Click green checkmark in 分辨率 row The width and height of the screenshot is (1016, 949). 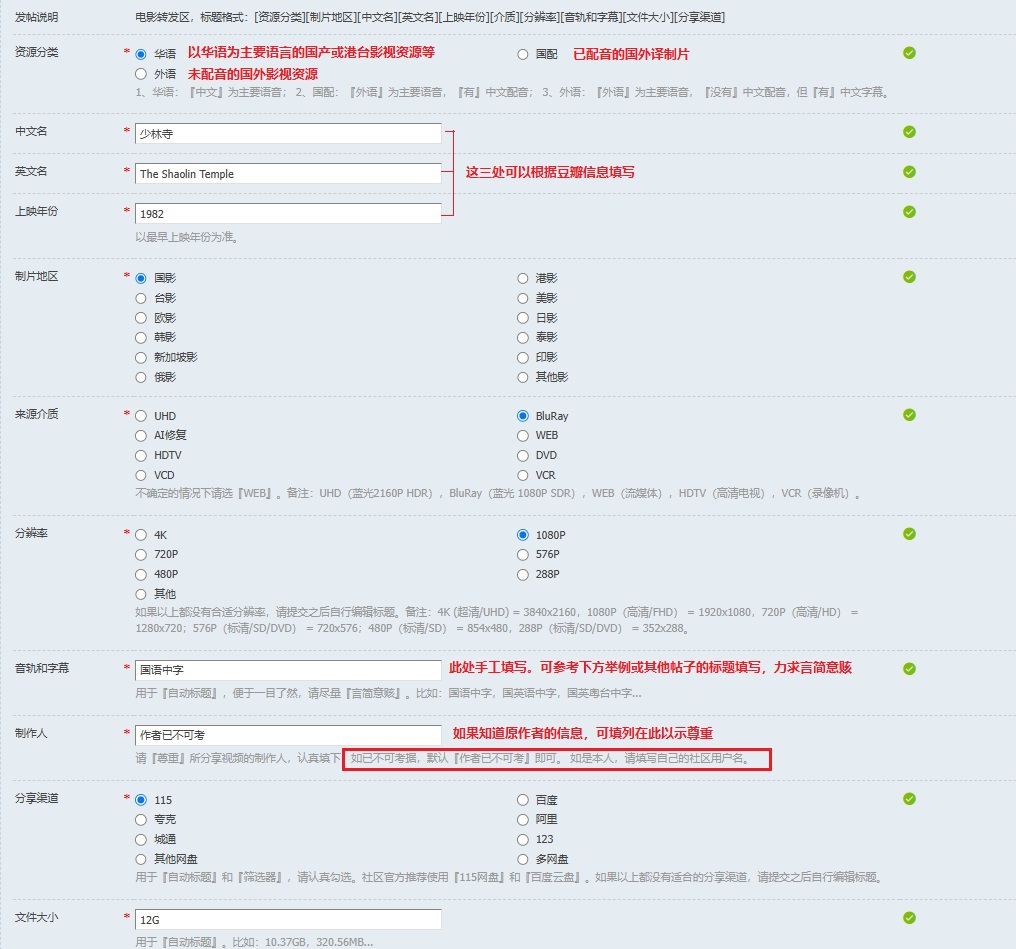tap(909, 534)
